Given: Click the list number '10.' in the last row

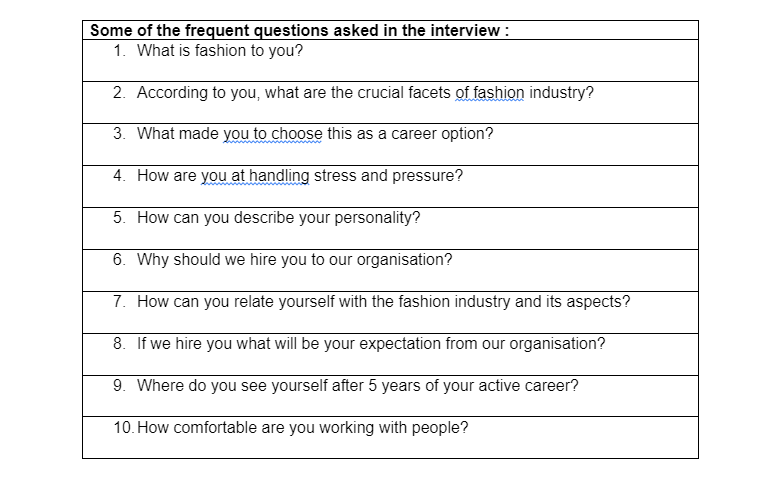Looking at the screenshot, I should coord(123,427).
